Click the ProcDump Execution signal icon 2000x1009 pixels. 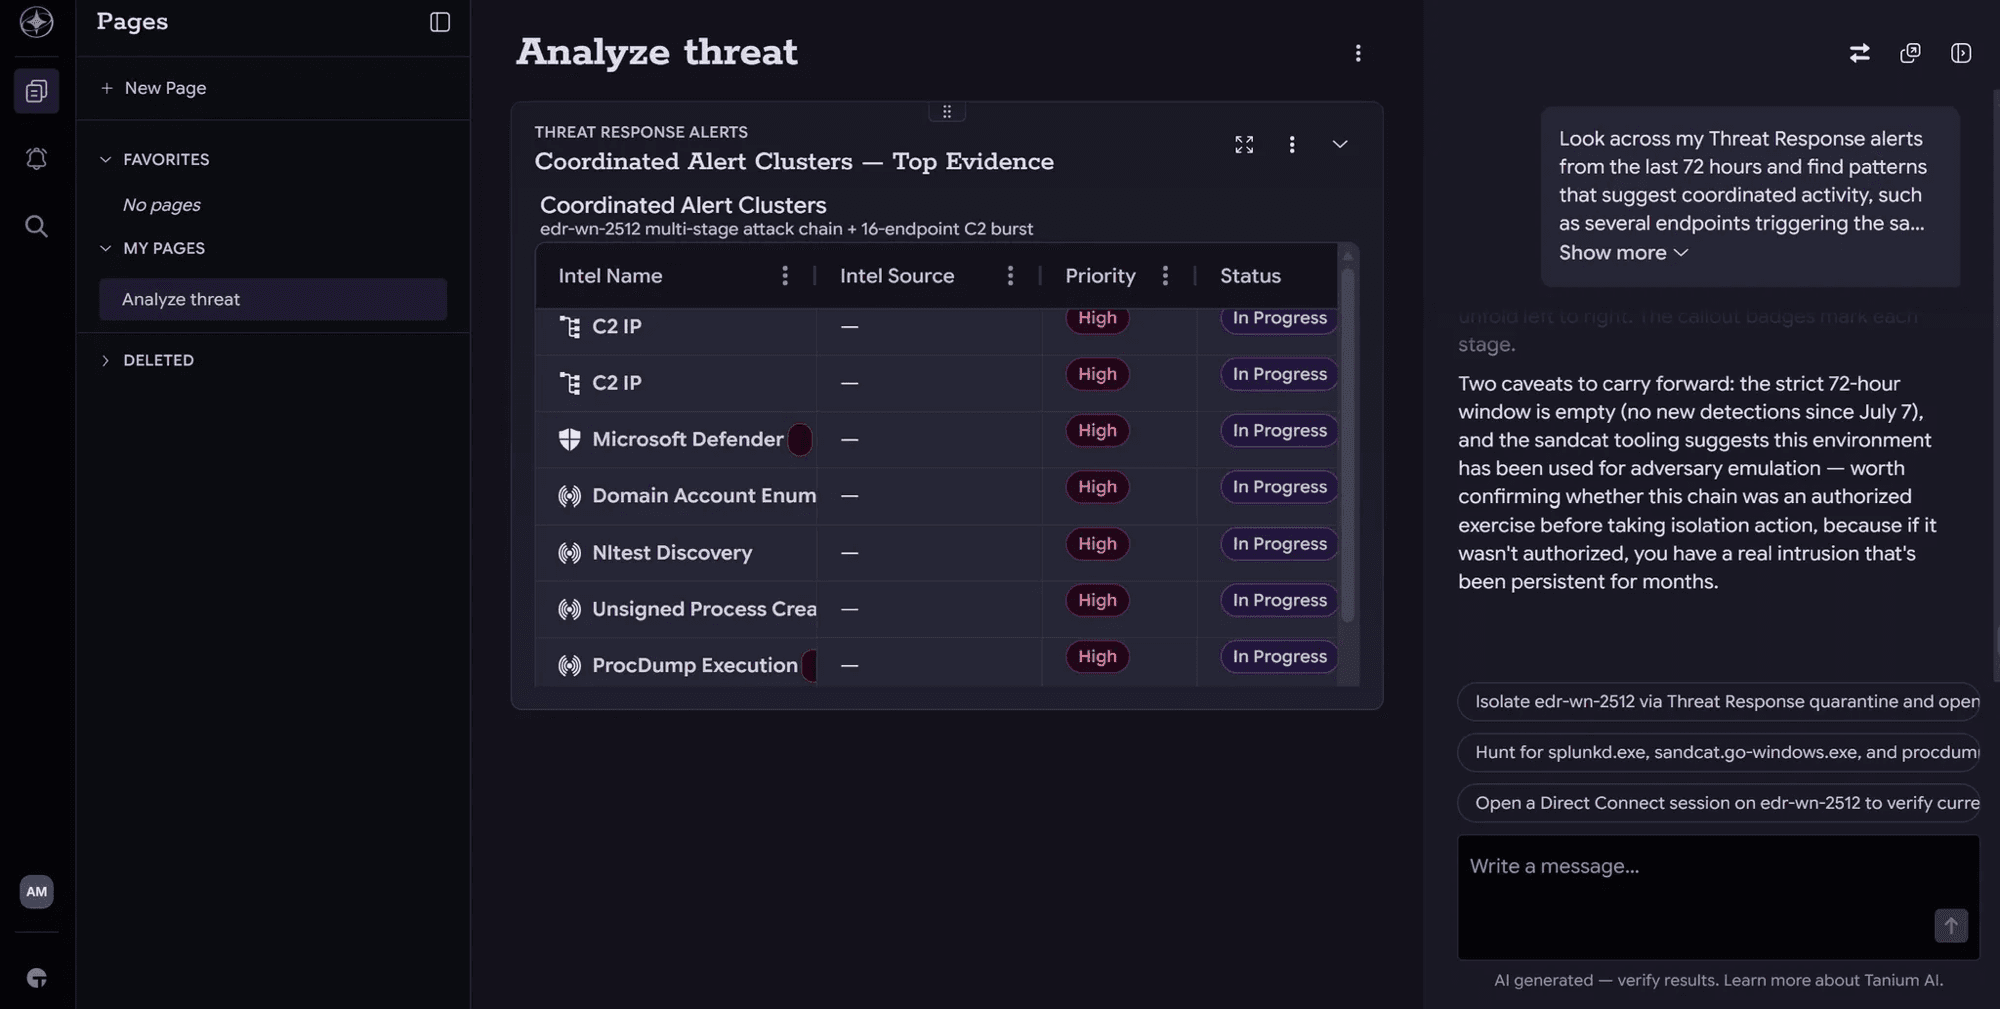[x=570, y=665]
